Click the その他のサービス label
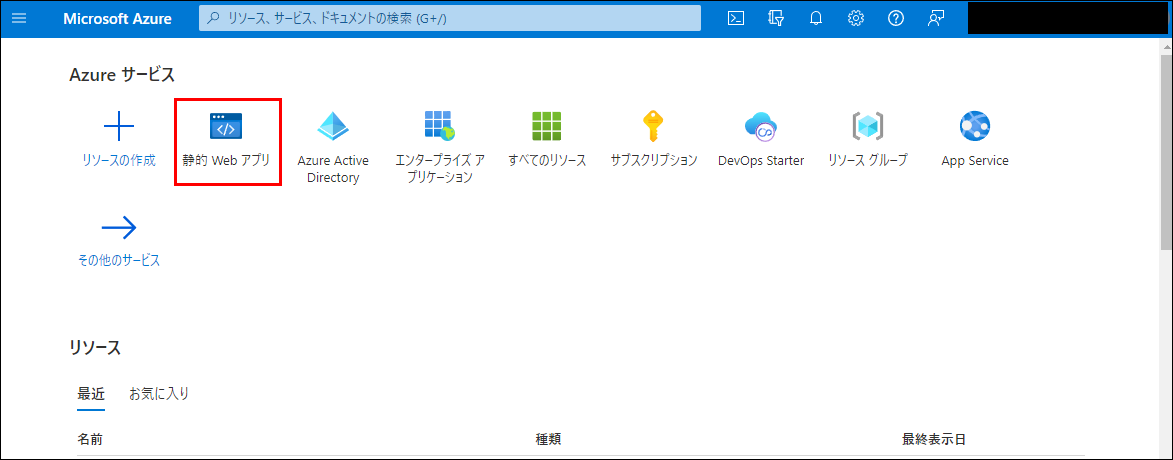1173x460 pixels. click(119, 260)
